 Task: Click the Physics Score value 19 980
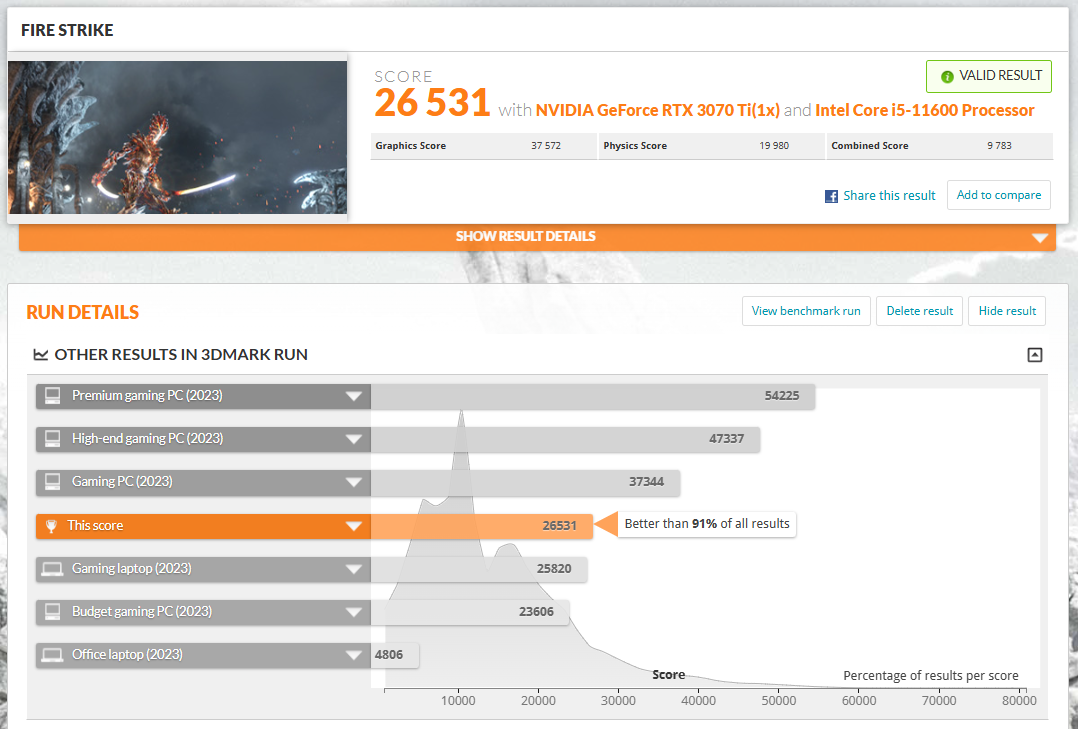pos(774,146)
